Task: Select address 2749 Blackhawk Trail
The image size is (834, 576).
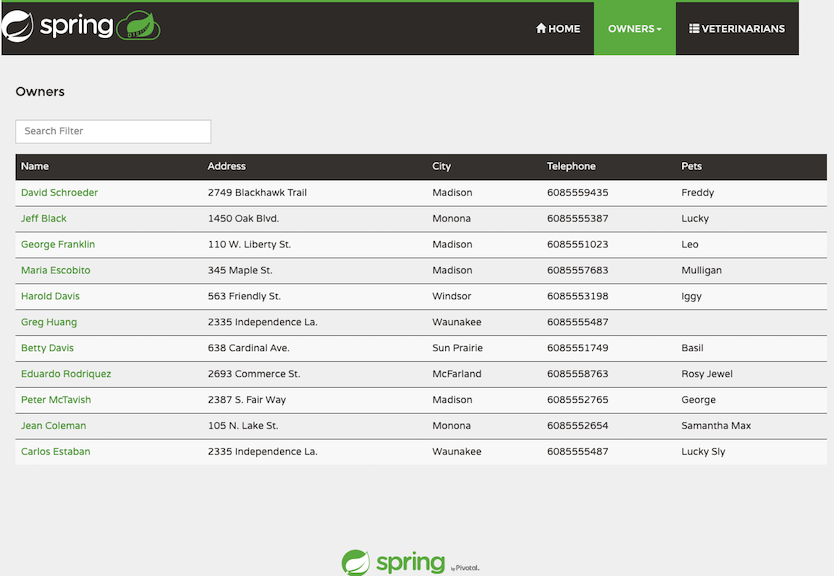Action: click(x=257, y=193)
